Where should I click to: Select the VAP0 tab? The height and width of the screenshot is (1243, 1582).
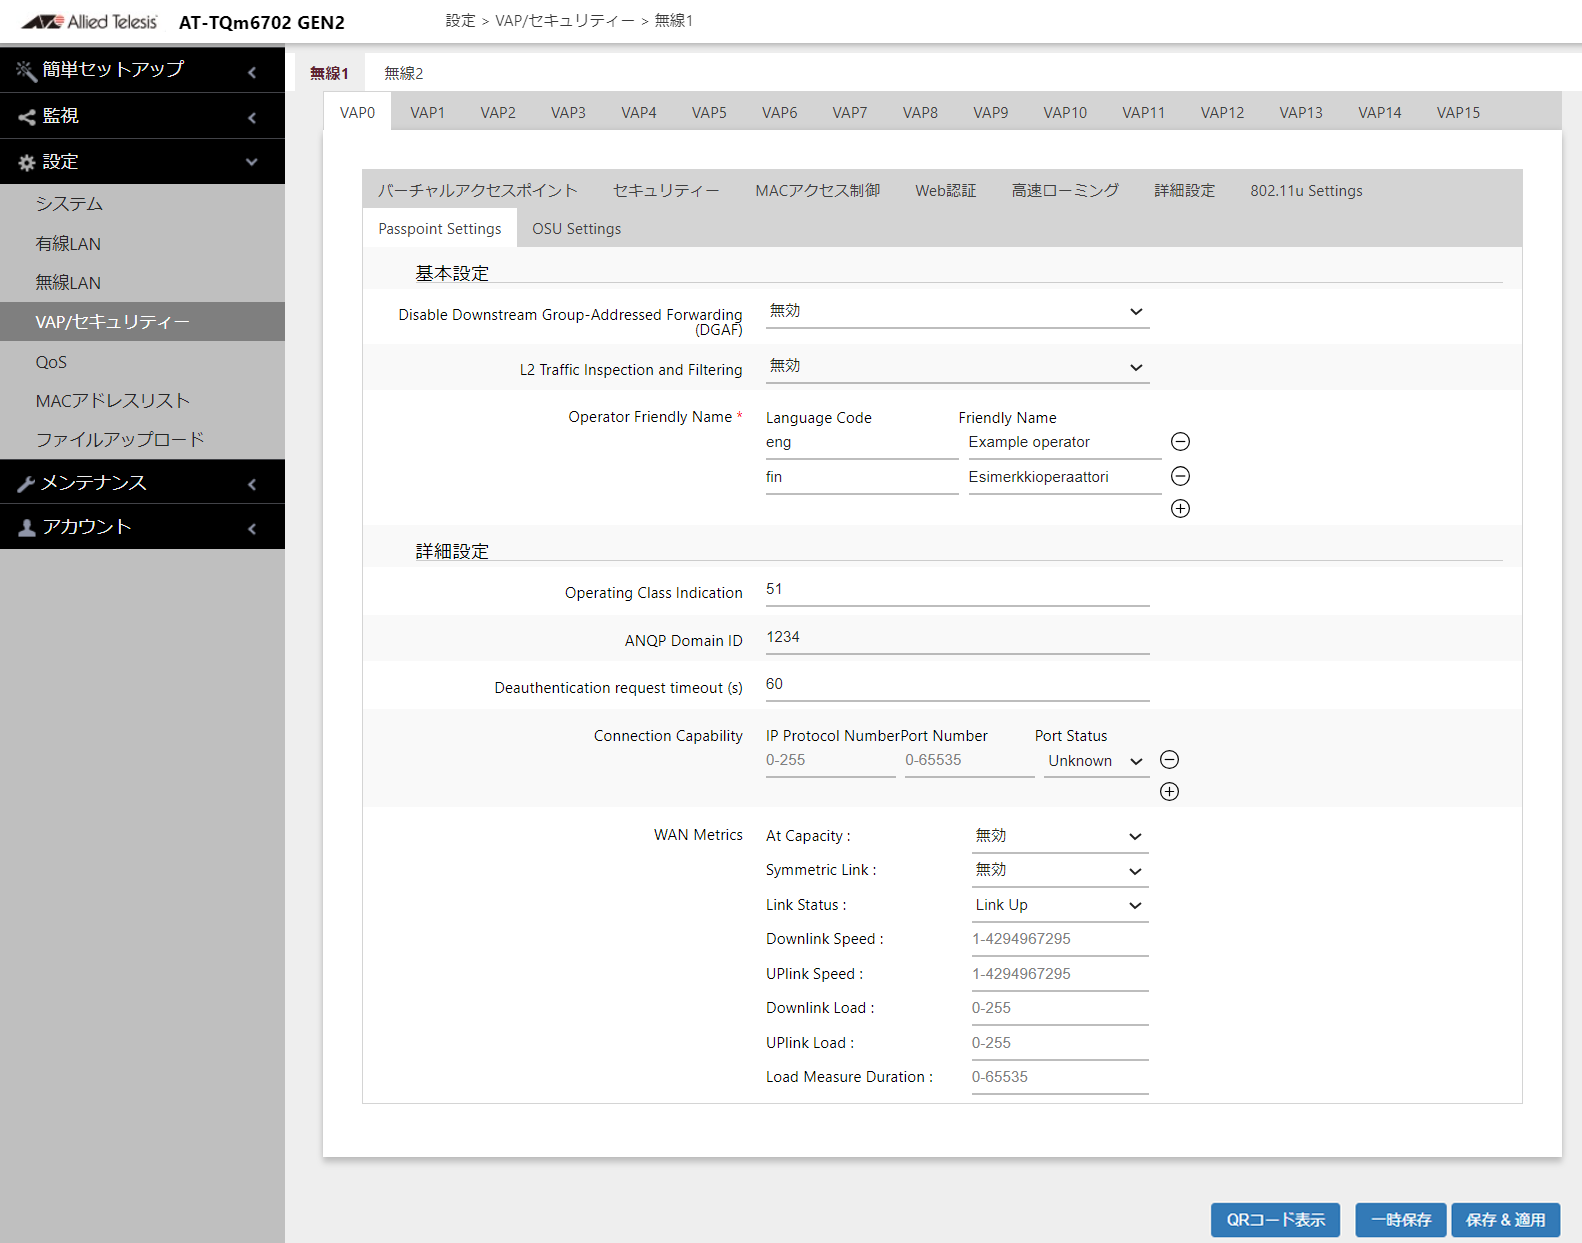point(357,112)
